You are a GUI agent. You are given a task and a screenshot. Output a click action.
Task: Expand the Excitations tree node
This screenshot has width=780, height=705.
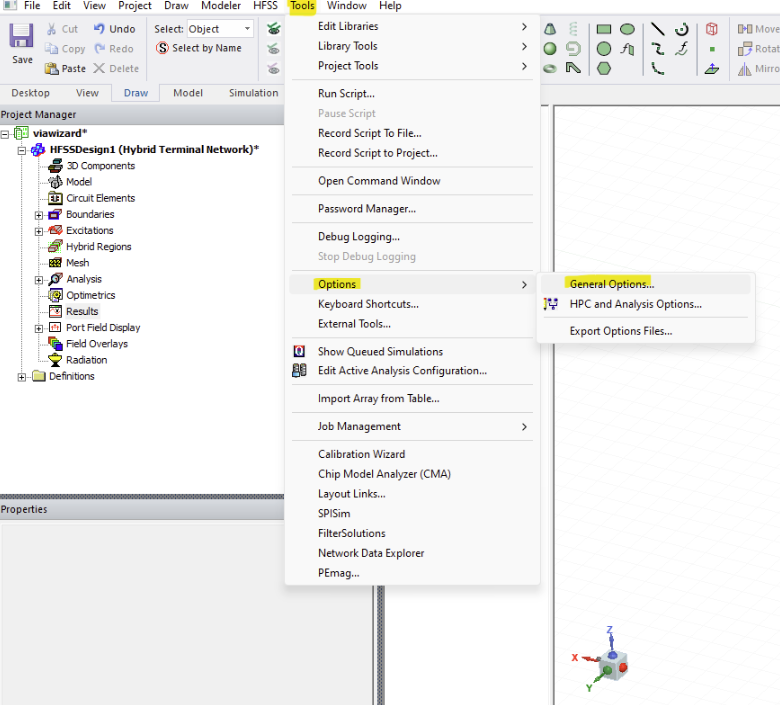coord(39,231)
